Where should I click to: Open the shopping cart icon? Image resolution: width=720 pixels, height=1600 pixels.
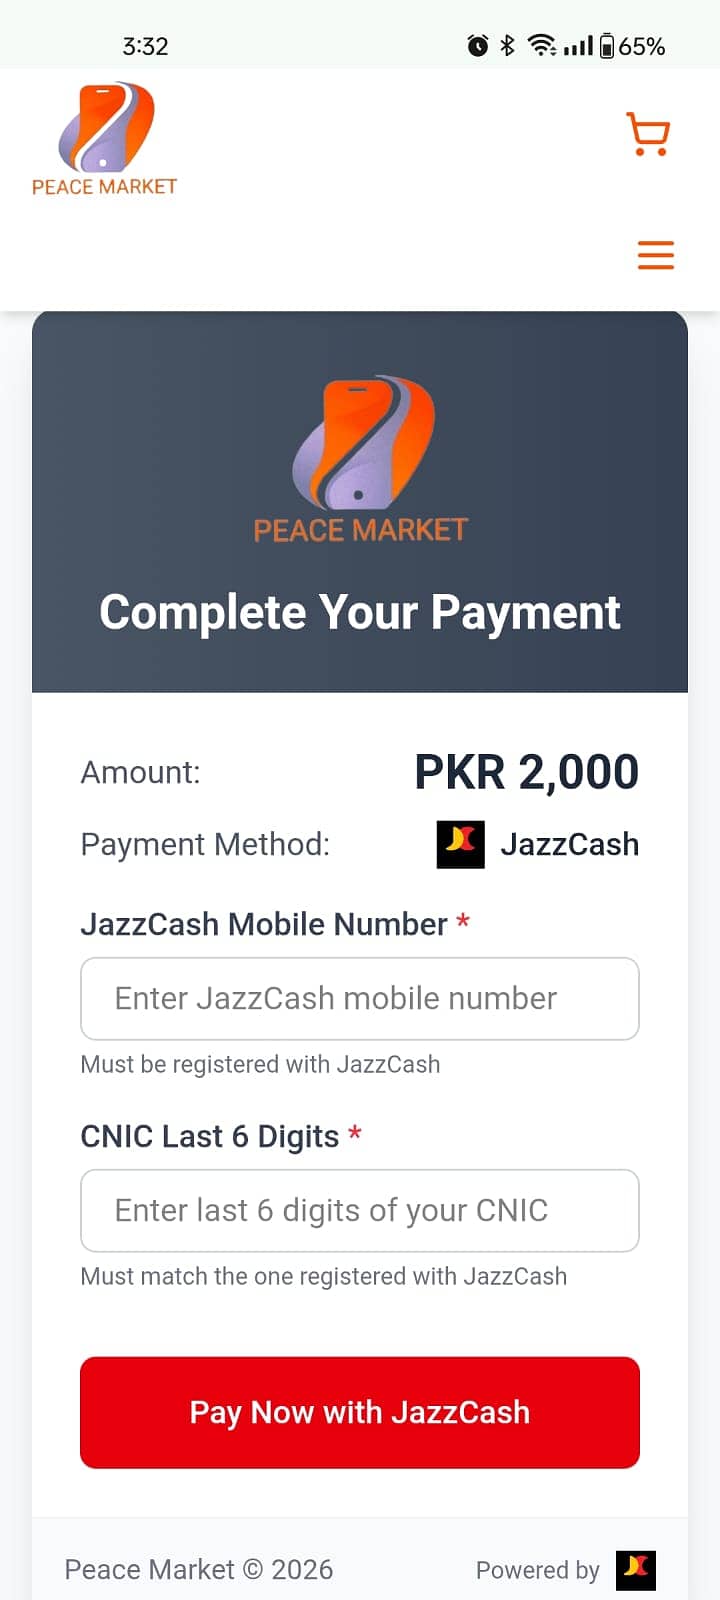(x=648, y=134)
